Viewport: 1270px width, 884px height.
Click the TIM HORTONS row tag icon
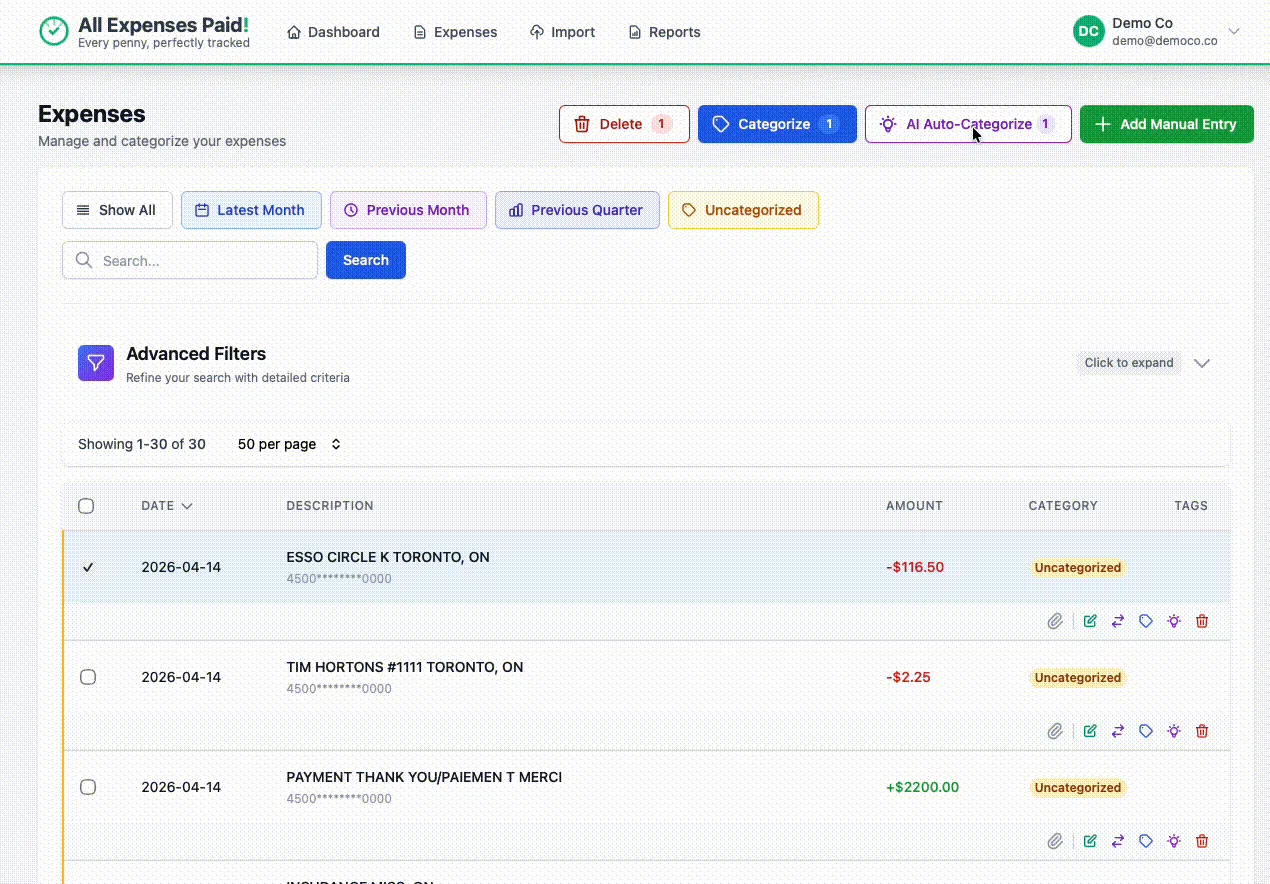tap(1146, 731)
